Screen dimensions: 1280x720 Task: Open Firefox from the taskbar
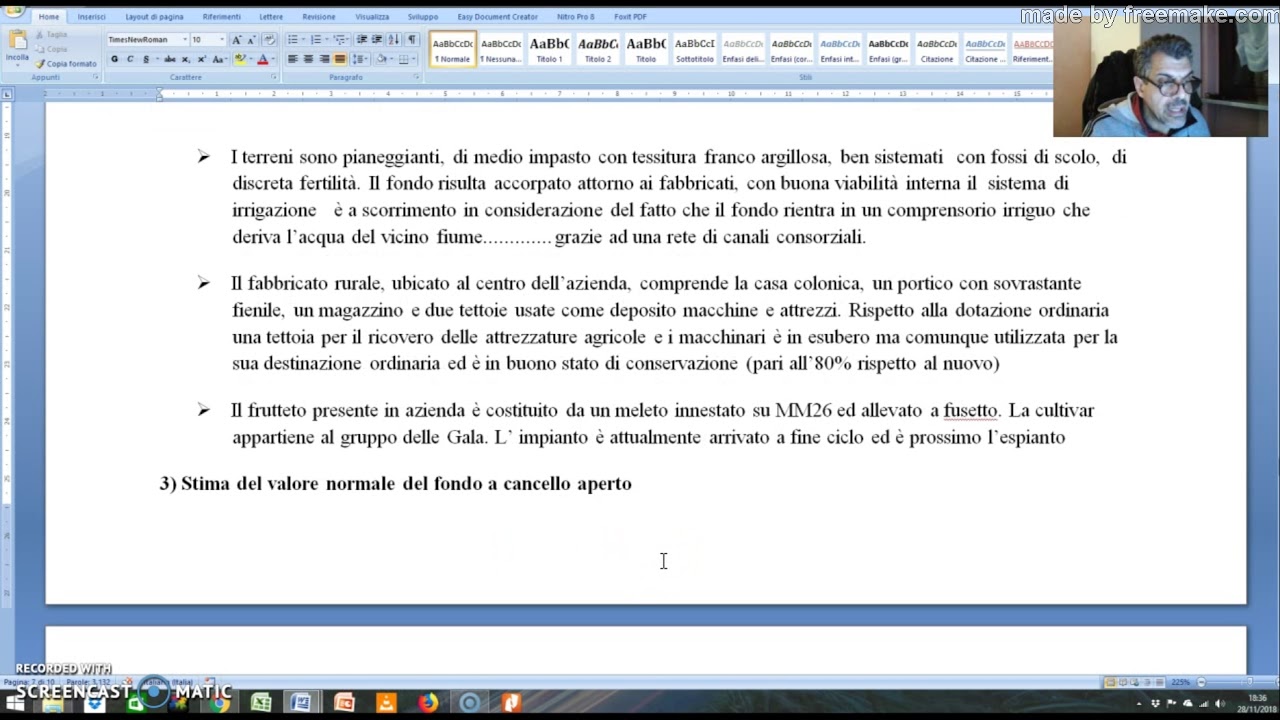tap(428, 703)
